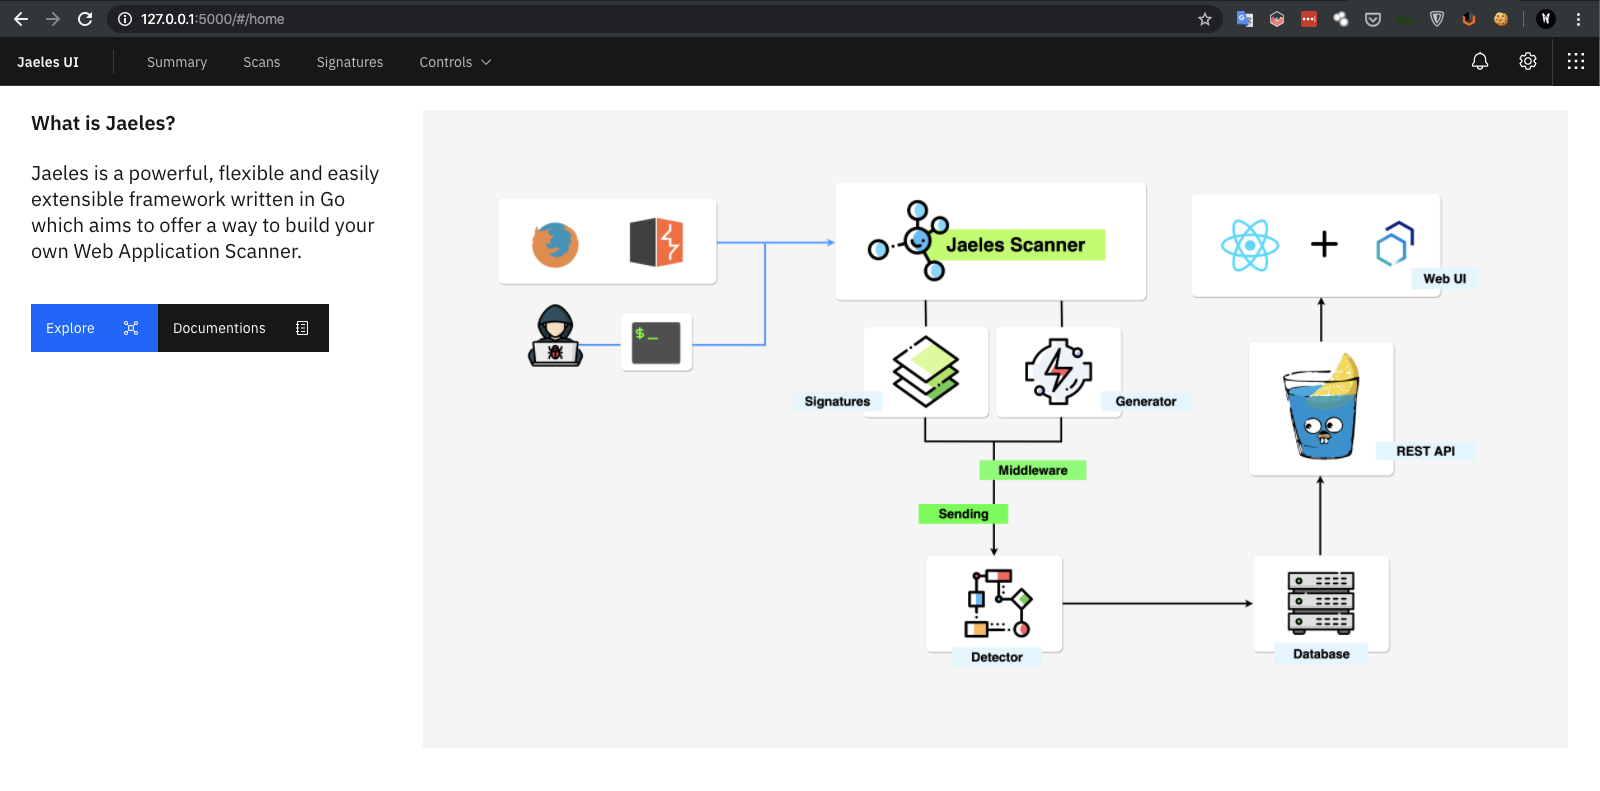Click the Signatures layers icon in diagram
1600x791 pixels.
click(926, 372)
